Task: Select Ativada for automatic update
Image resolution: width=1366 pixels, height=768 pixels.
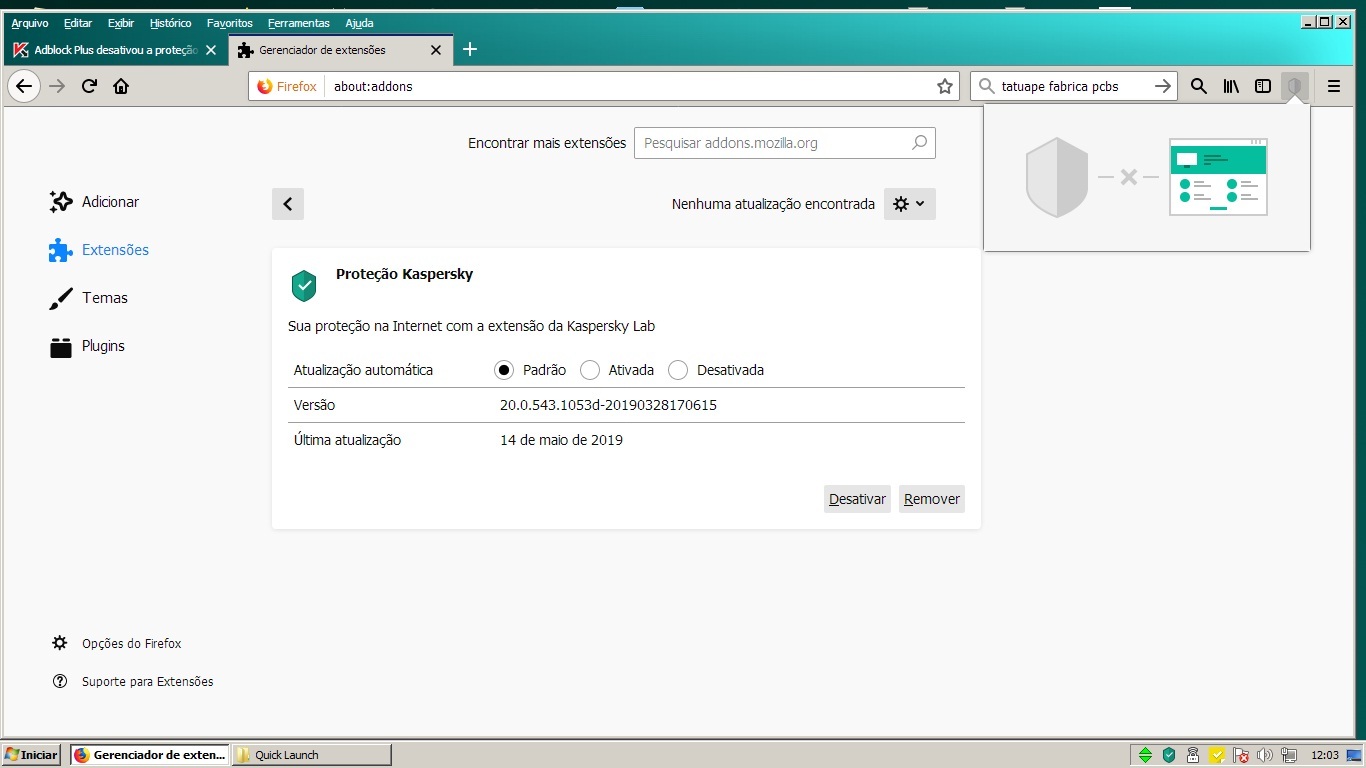Action: [590, 370]
